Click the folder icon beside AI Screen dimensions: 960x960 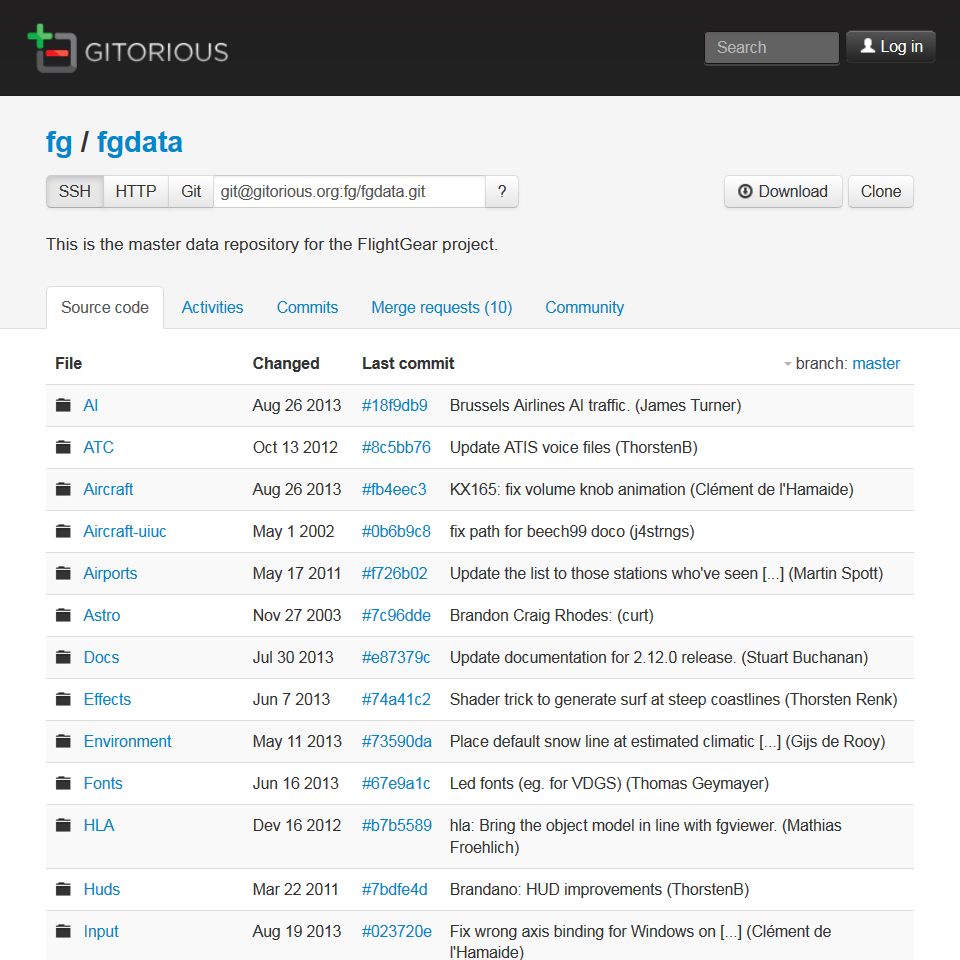tap(63, 405)
